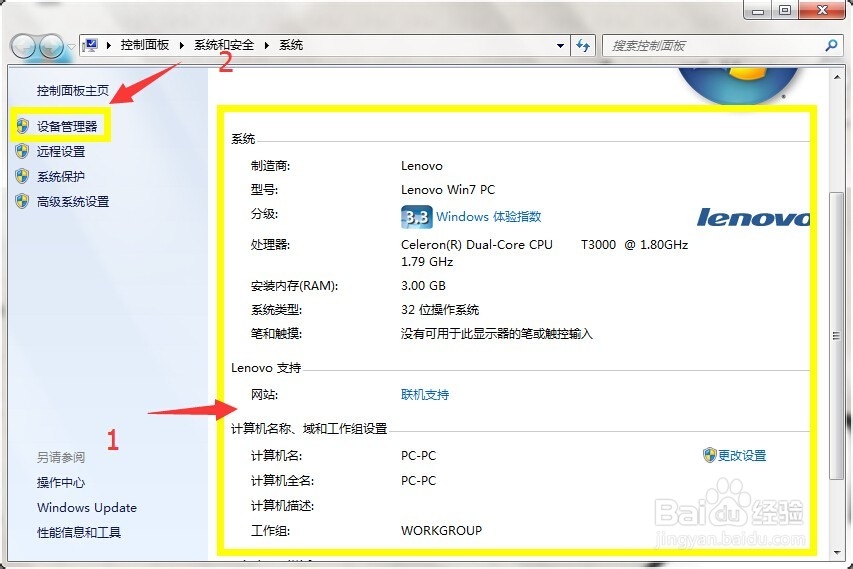Open 操作中心 link
This screenshot has width=853, height=569.
pos(61,483)
